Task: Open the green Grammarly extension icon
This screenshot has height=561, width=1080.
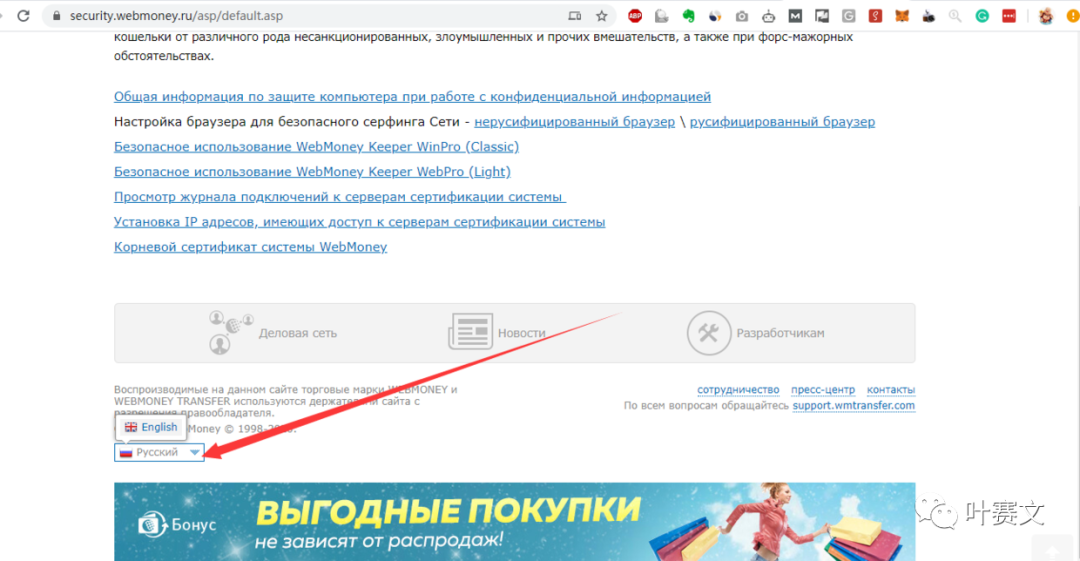Action: [982, 15]
